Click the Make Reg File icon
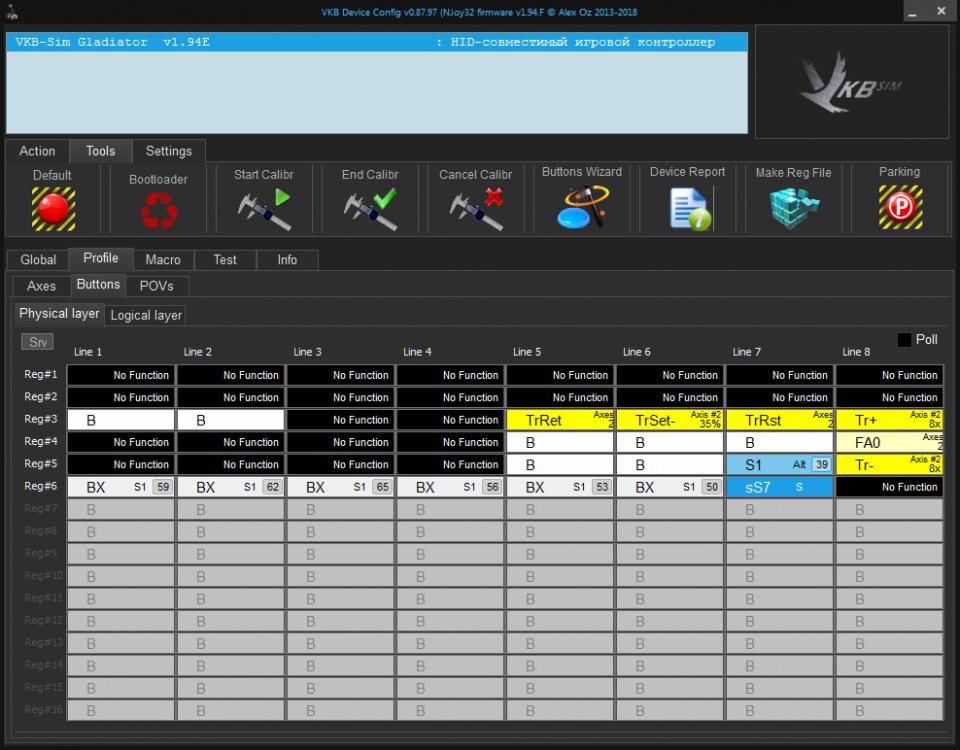The width and height of the screenshot is (960, 750). tap(793, 208)
